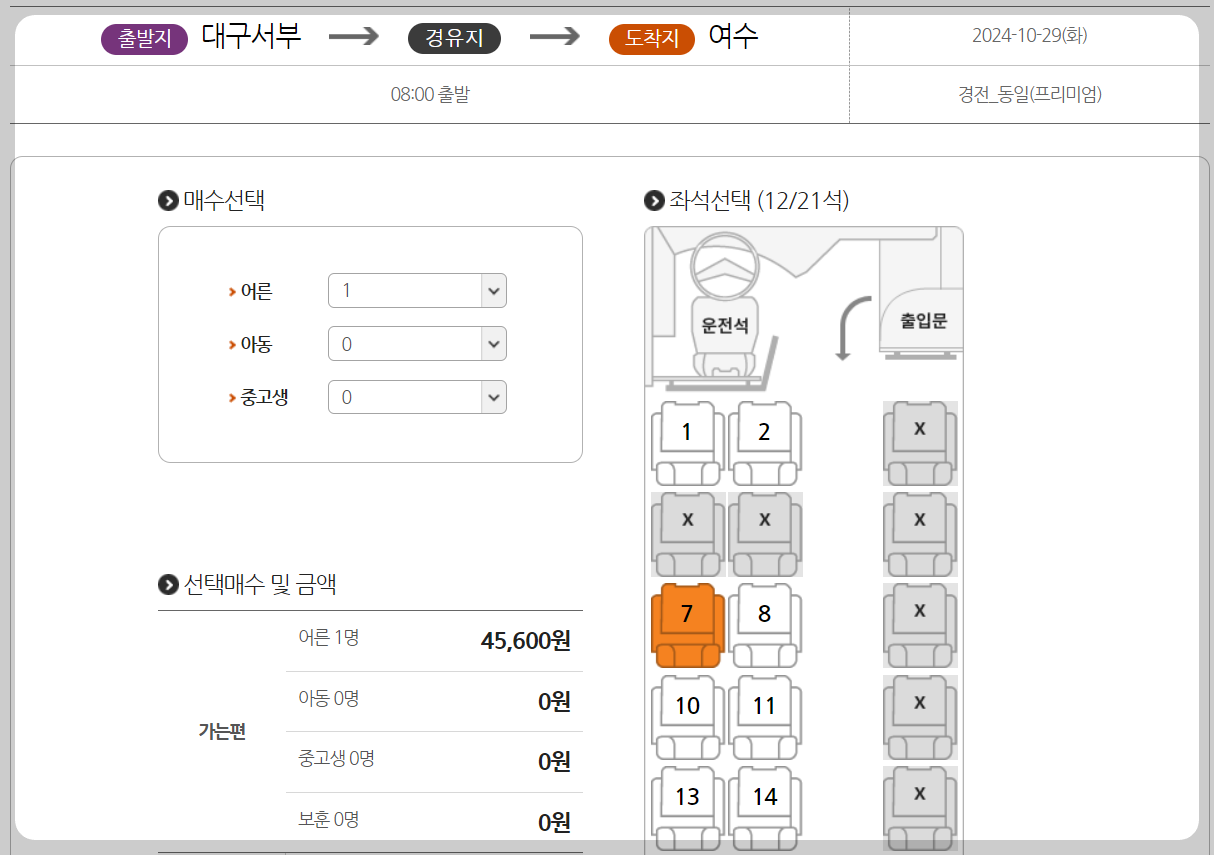Viewport: 1214px width, 855px height.
Task: Select seat 8 next to seat 7
Action: pyautogui.click(x=764, y=614)
